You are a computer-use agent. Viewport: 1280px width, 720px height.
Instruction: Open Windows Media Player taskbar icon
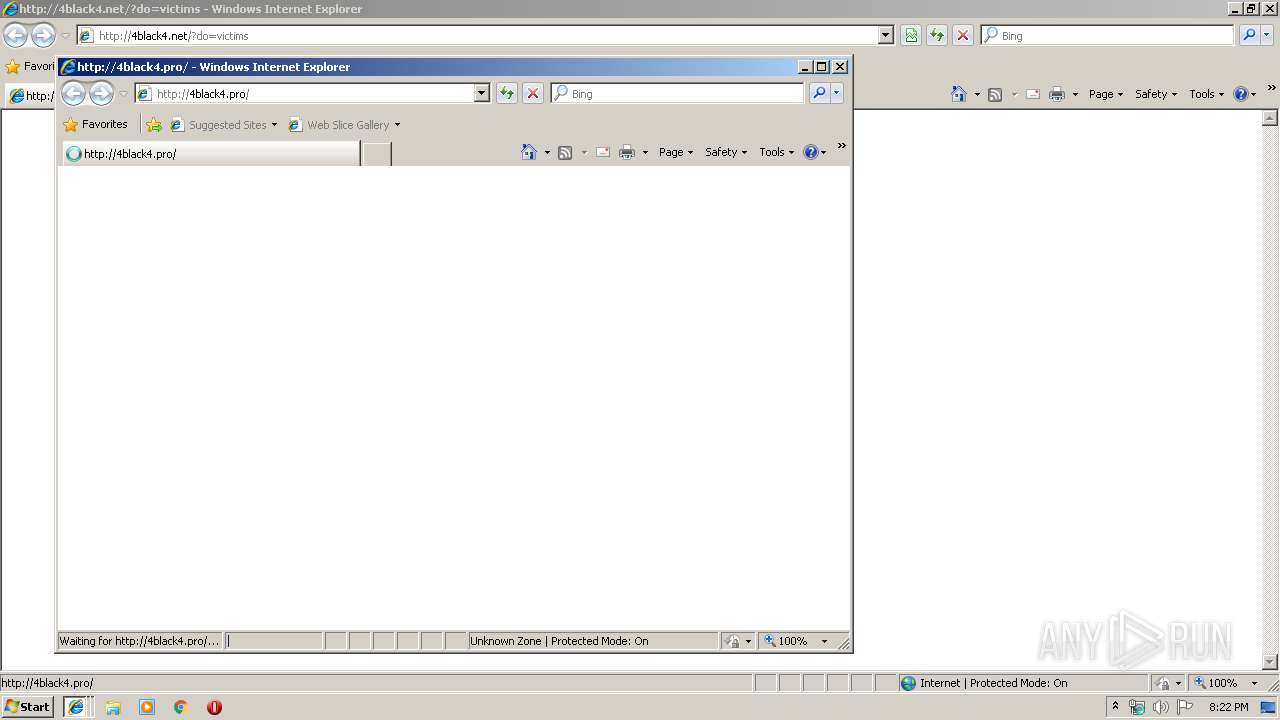pos(147,707)
